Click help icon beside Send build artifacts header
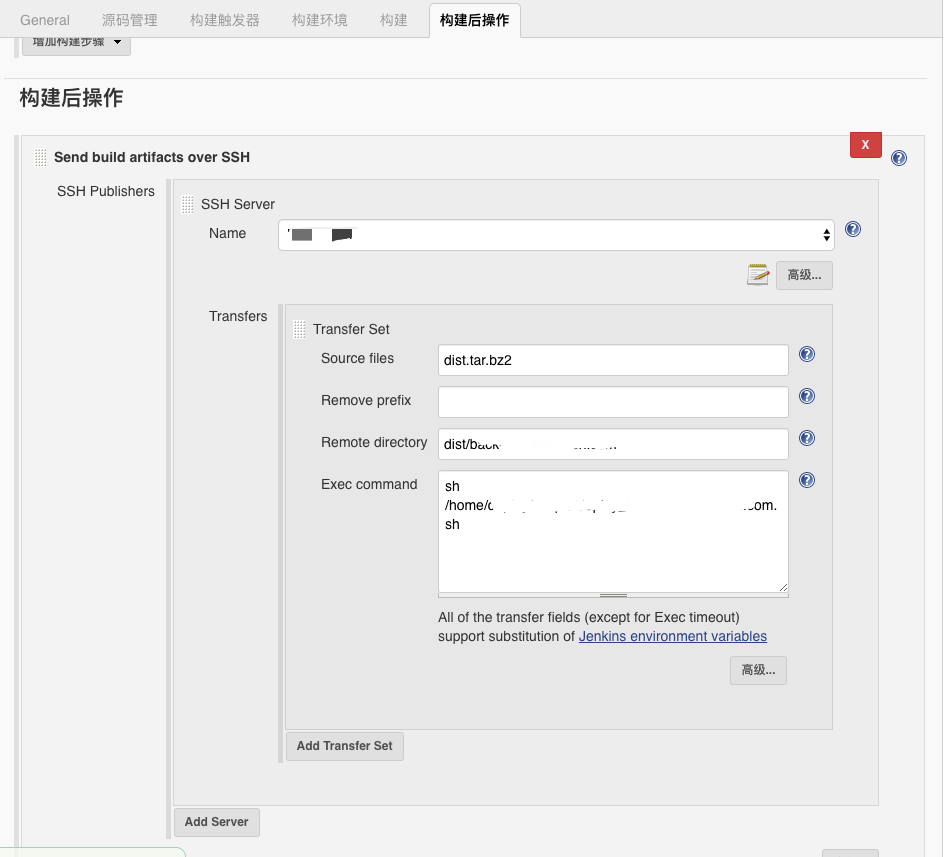The width and height of the screenshot is (945, 857). [x=899, y=158]
